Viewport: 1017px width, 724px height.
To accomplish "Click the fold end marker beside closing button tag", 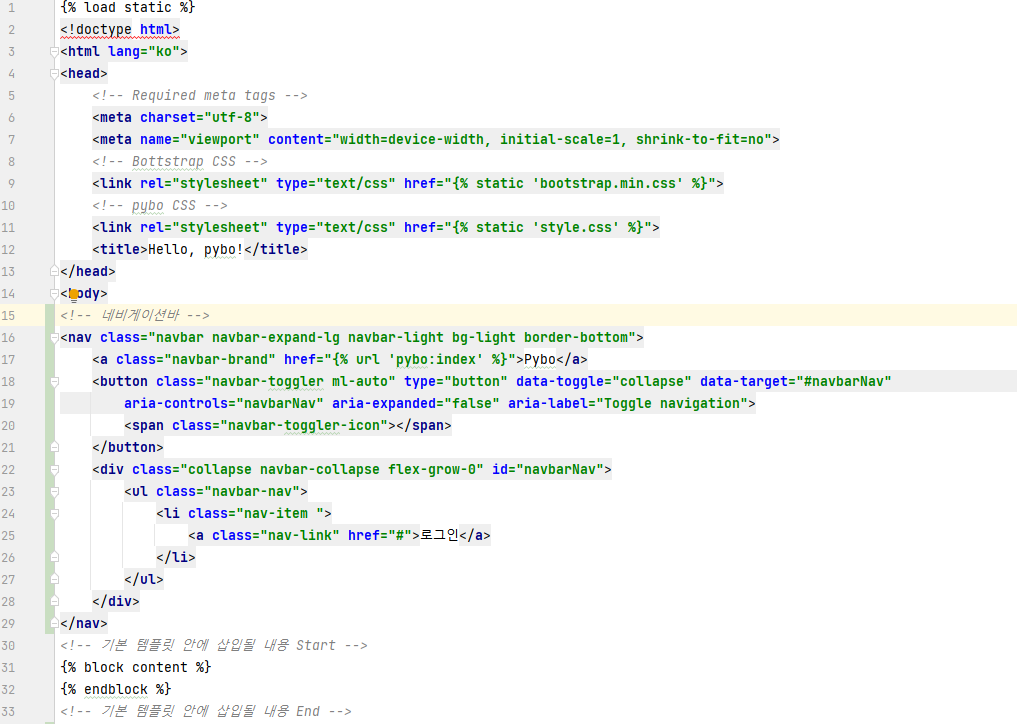I will tap(54, 447).
